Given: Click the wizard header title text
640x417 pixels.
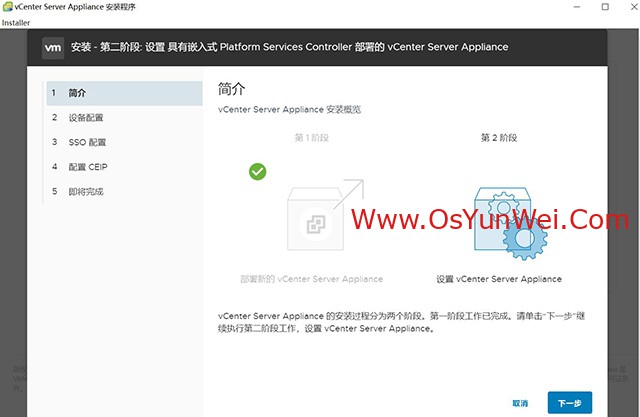Looking at the screenshot, I should pyautogui.click(x=289, y=47).
